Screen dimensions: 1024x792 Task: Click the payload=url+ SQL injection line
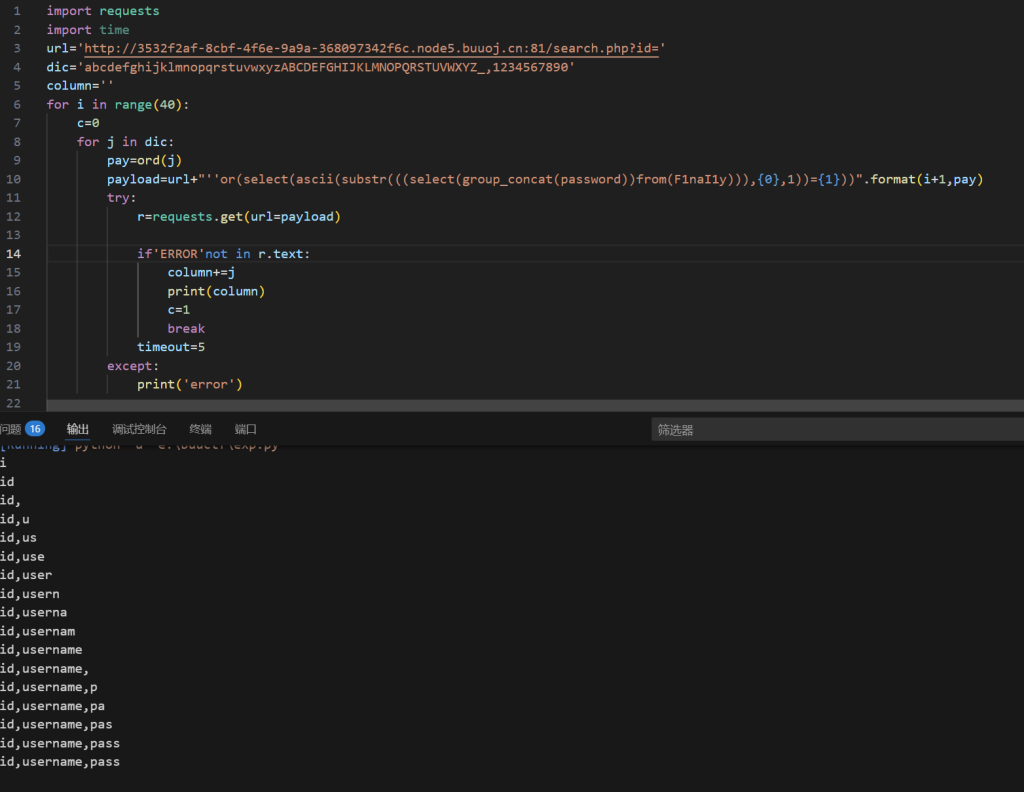pyautogui.click(x=545, y=179)
